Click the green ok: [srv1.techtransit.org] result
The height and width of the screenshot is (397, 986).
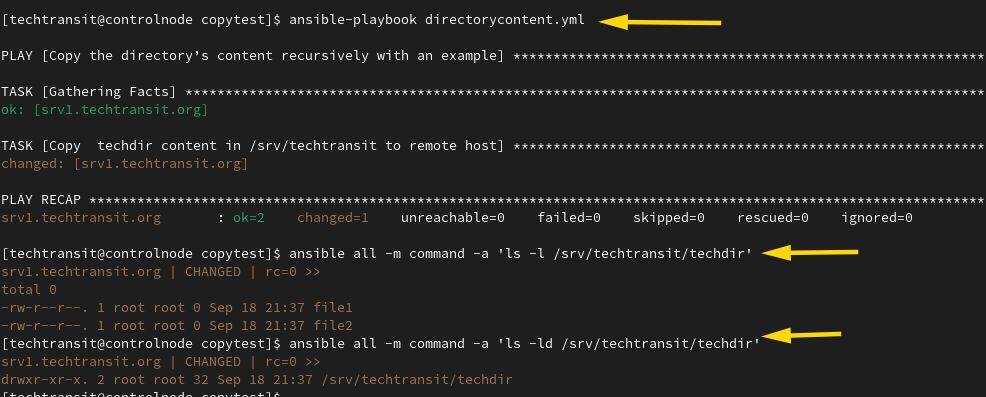[104, 109]
